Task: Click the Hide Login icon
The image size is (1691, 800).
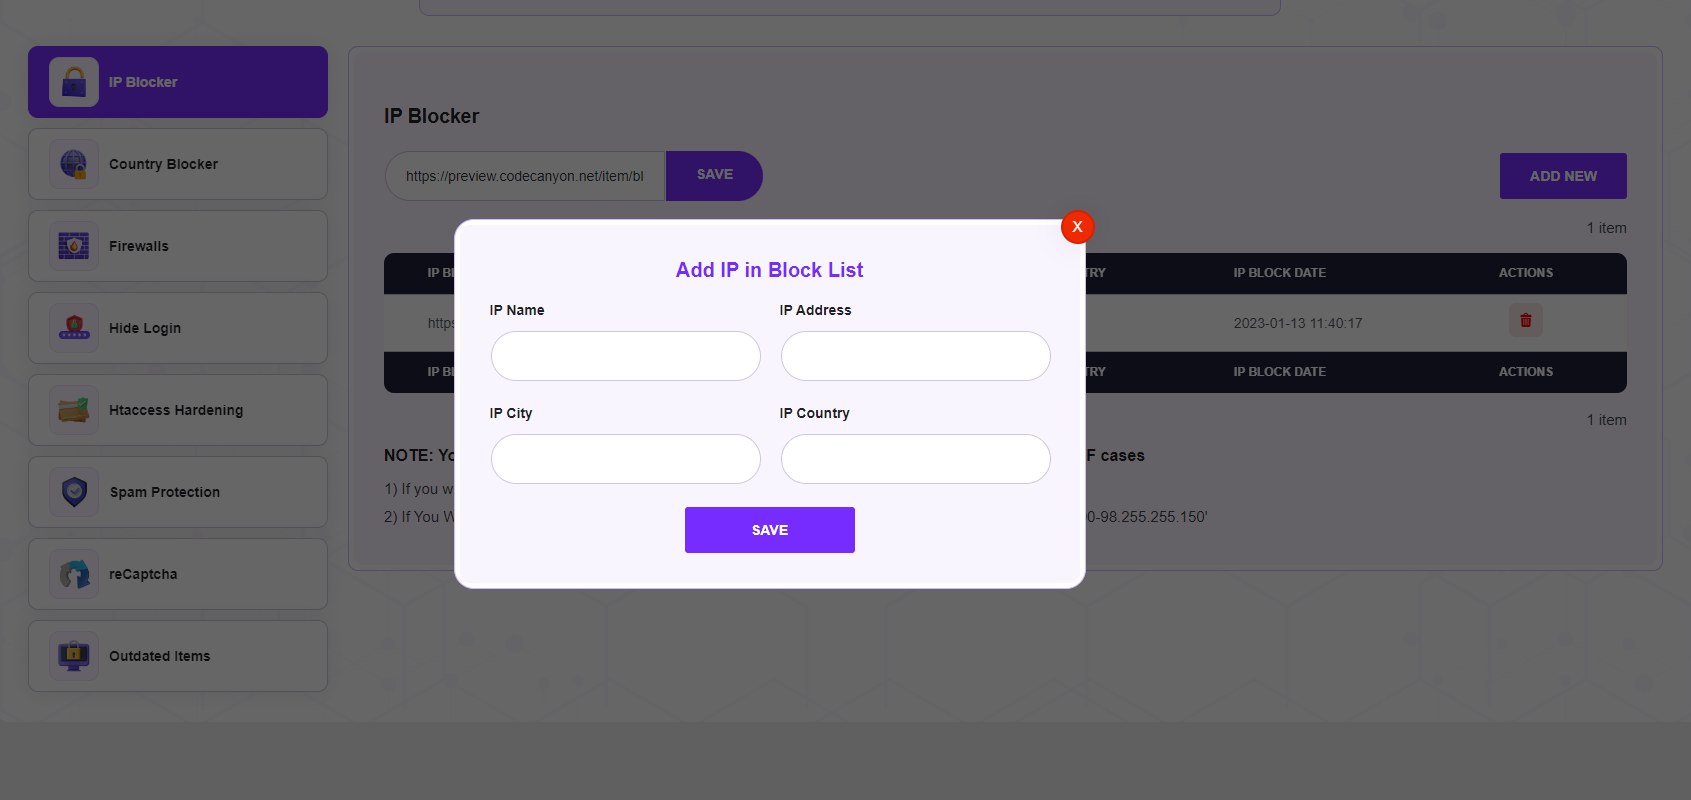Action: [74, 328]
